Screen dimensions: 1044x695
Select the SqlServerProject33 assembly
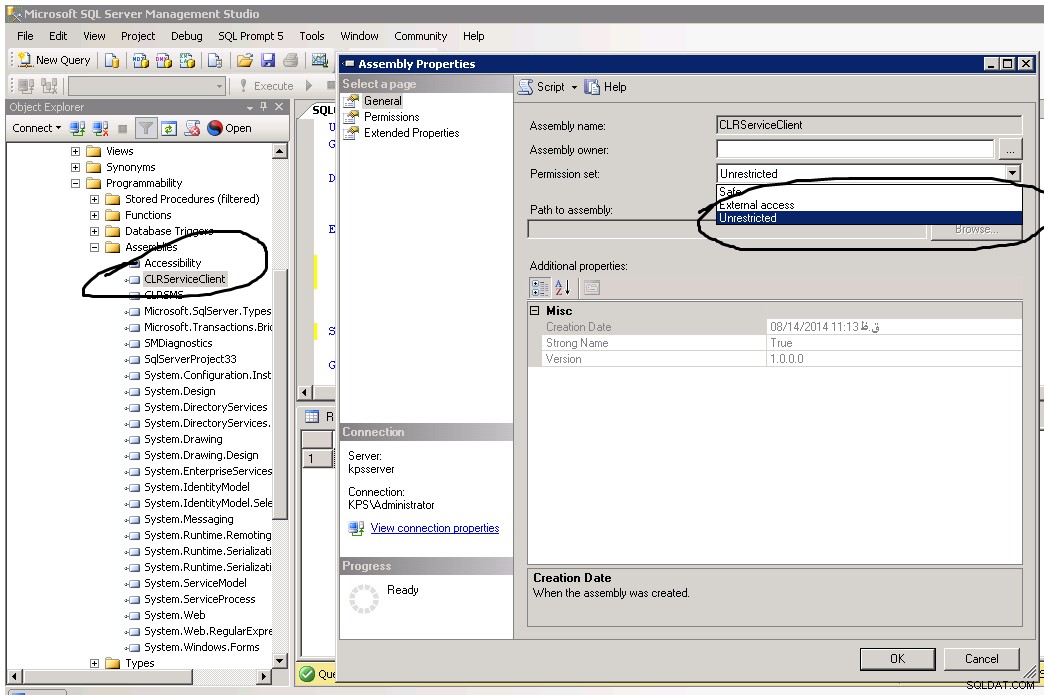(x=190, y=359)
